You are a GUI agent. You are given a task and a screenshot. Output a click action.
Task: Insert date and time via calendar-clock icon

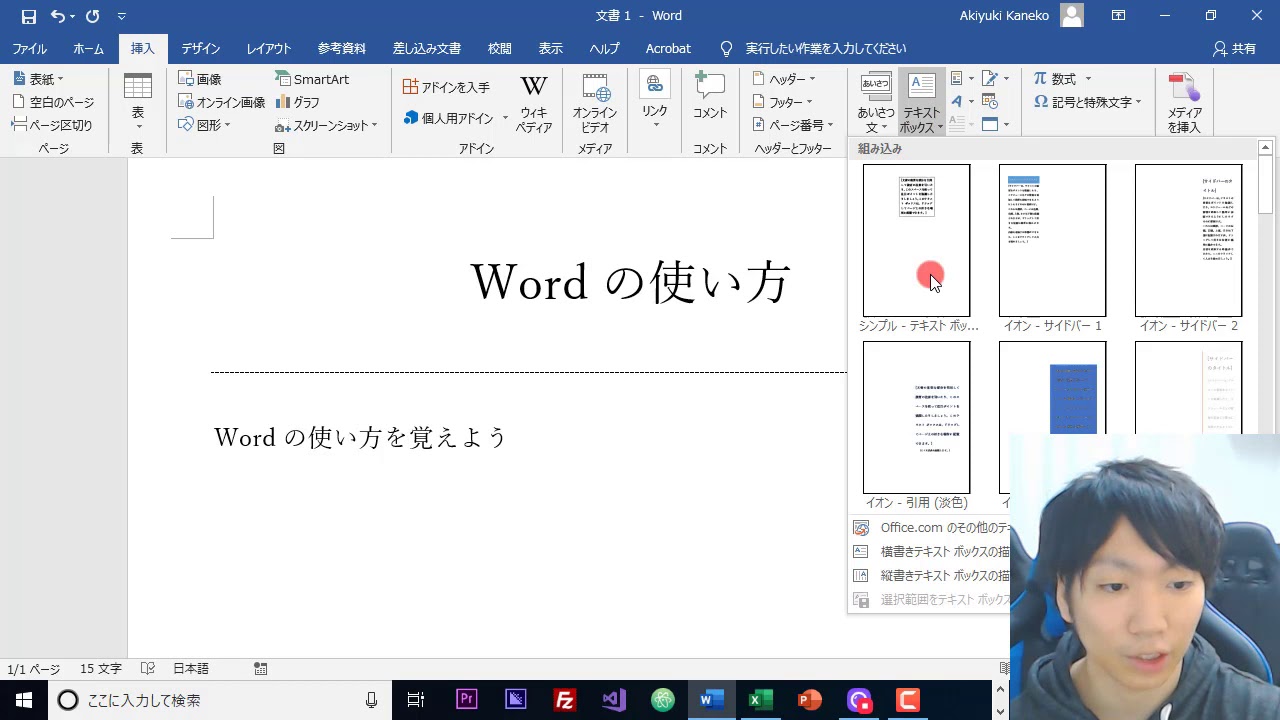[991, 101]
